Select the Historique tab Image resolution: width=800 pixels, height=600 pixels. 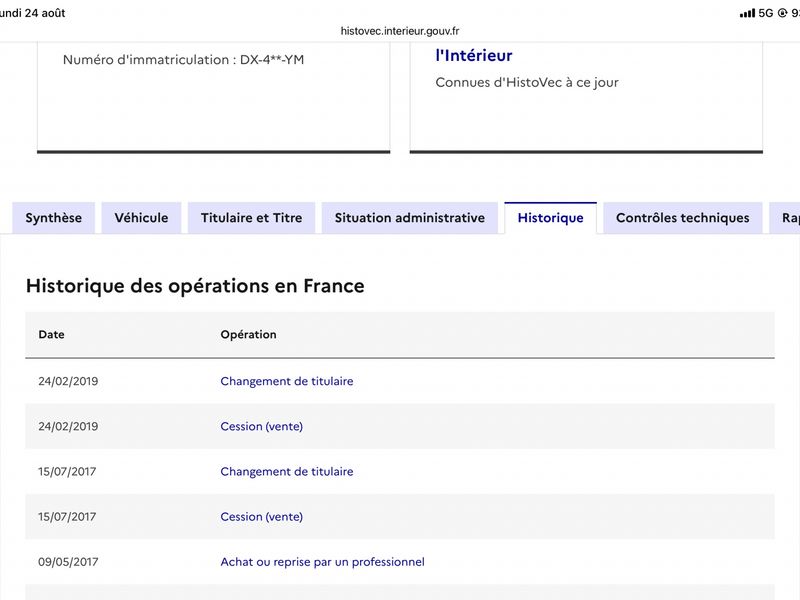point(551,218)
